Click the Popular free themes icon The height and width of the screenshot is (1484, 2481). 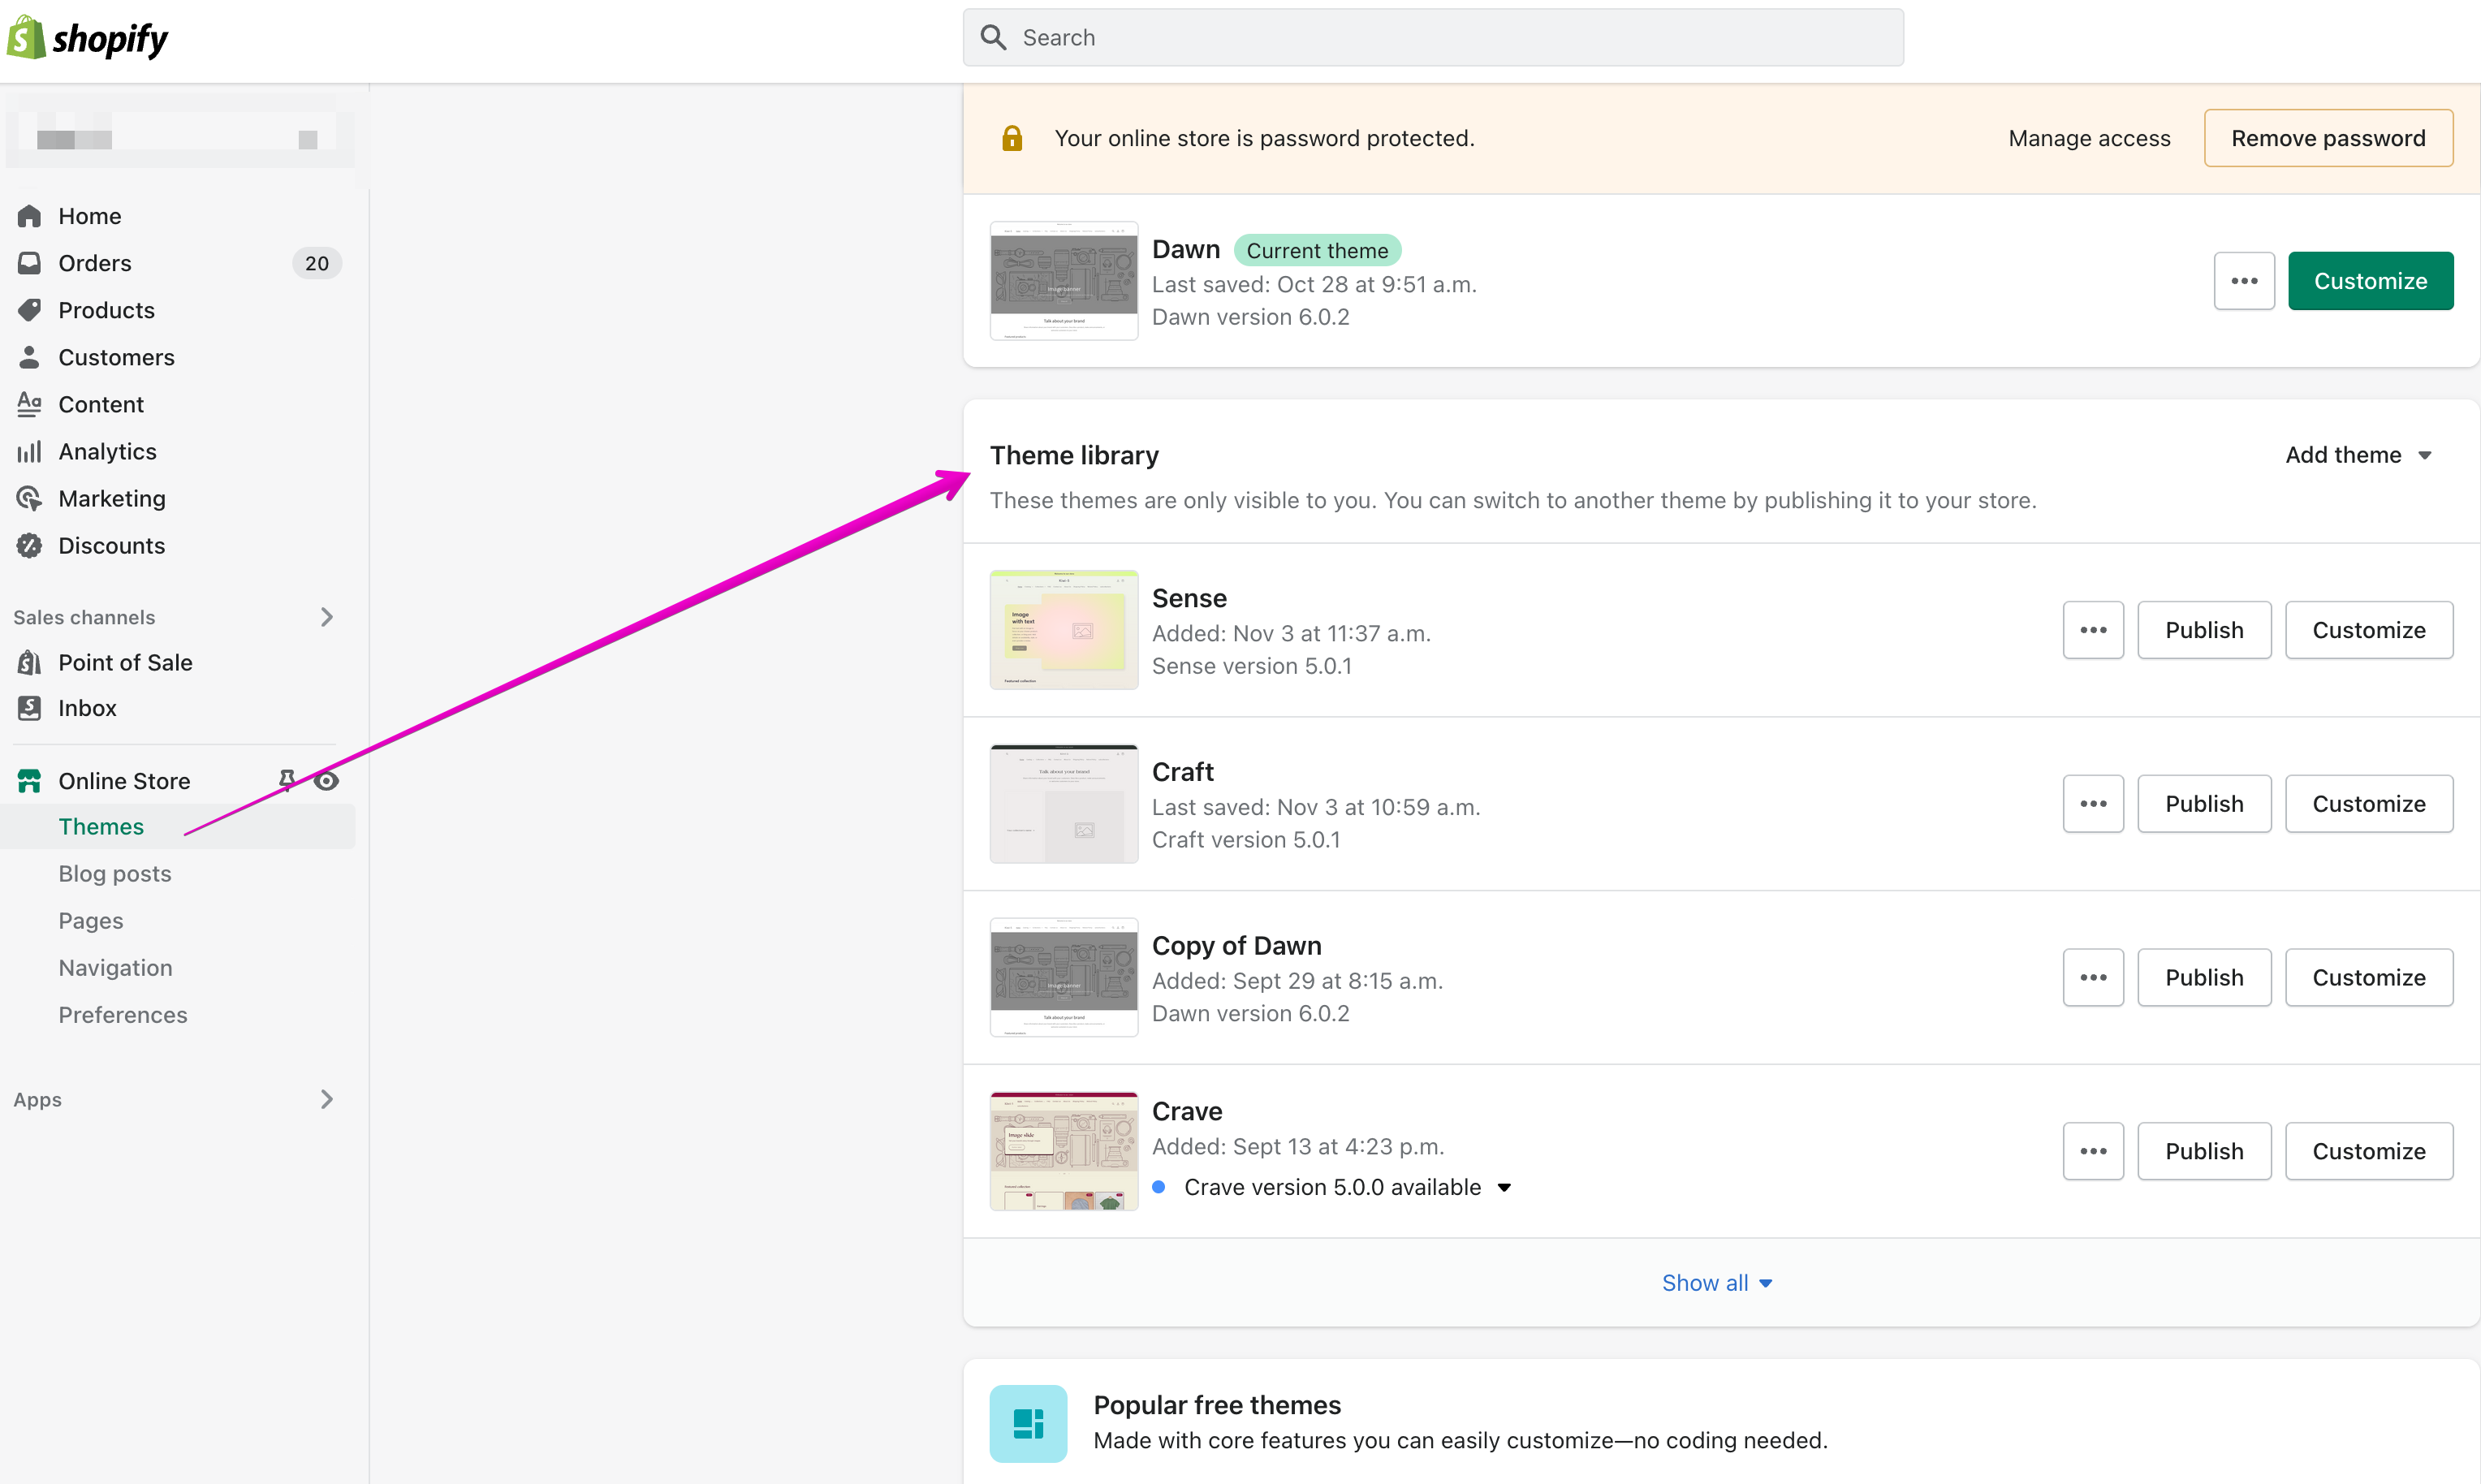click(x=1028, y=1423)
